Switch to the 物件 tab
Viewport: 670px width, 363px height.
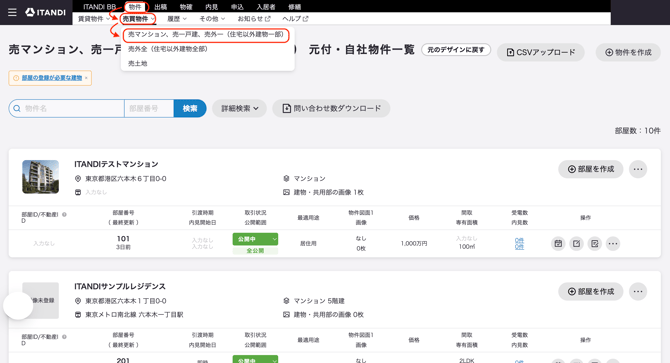click(135, 7)
